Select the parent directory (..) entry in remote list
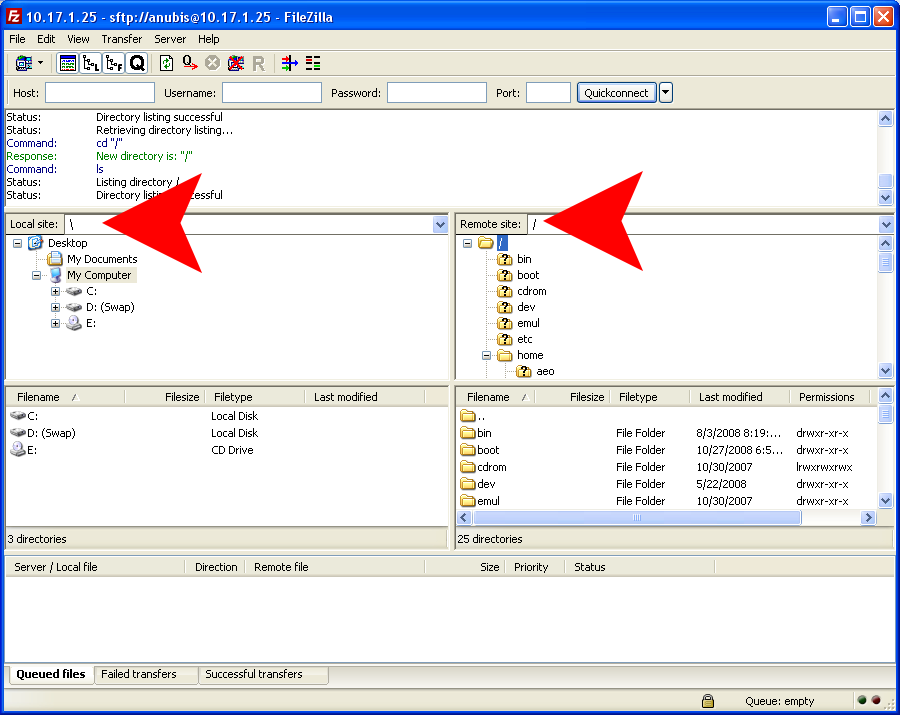This screenshot has width=900, height=715. click(x=666, y=416)
